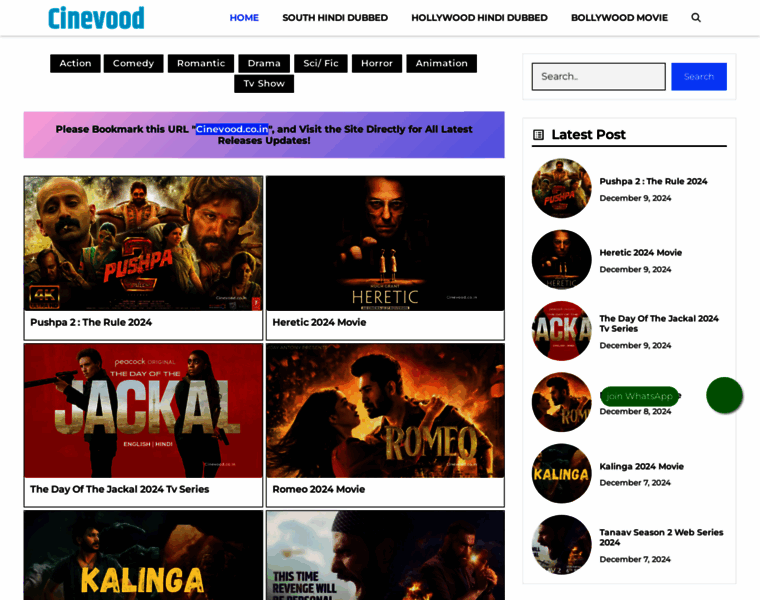This screenshot has width=760, height=600.
Task: Select the Drama genre button
Action: tap(264, 63)
